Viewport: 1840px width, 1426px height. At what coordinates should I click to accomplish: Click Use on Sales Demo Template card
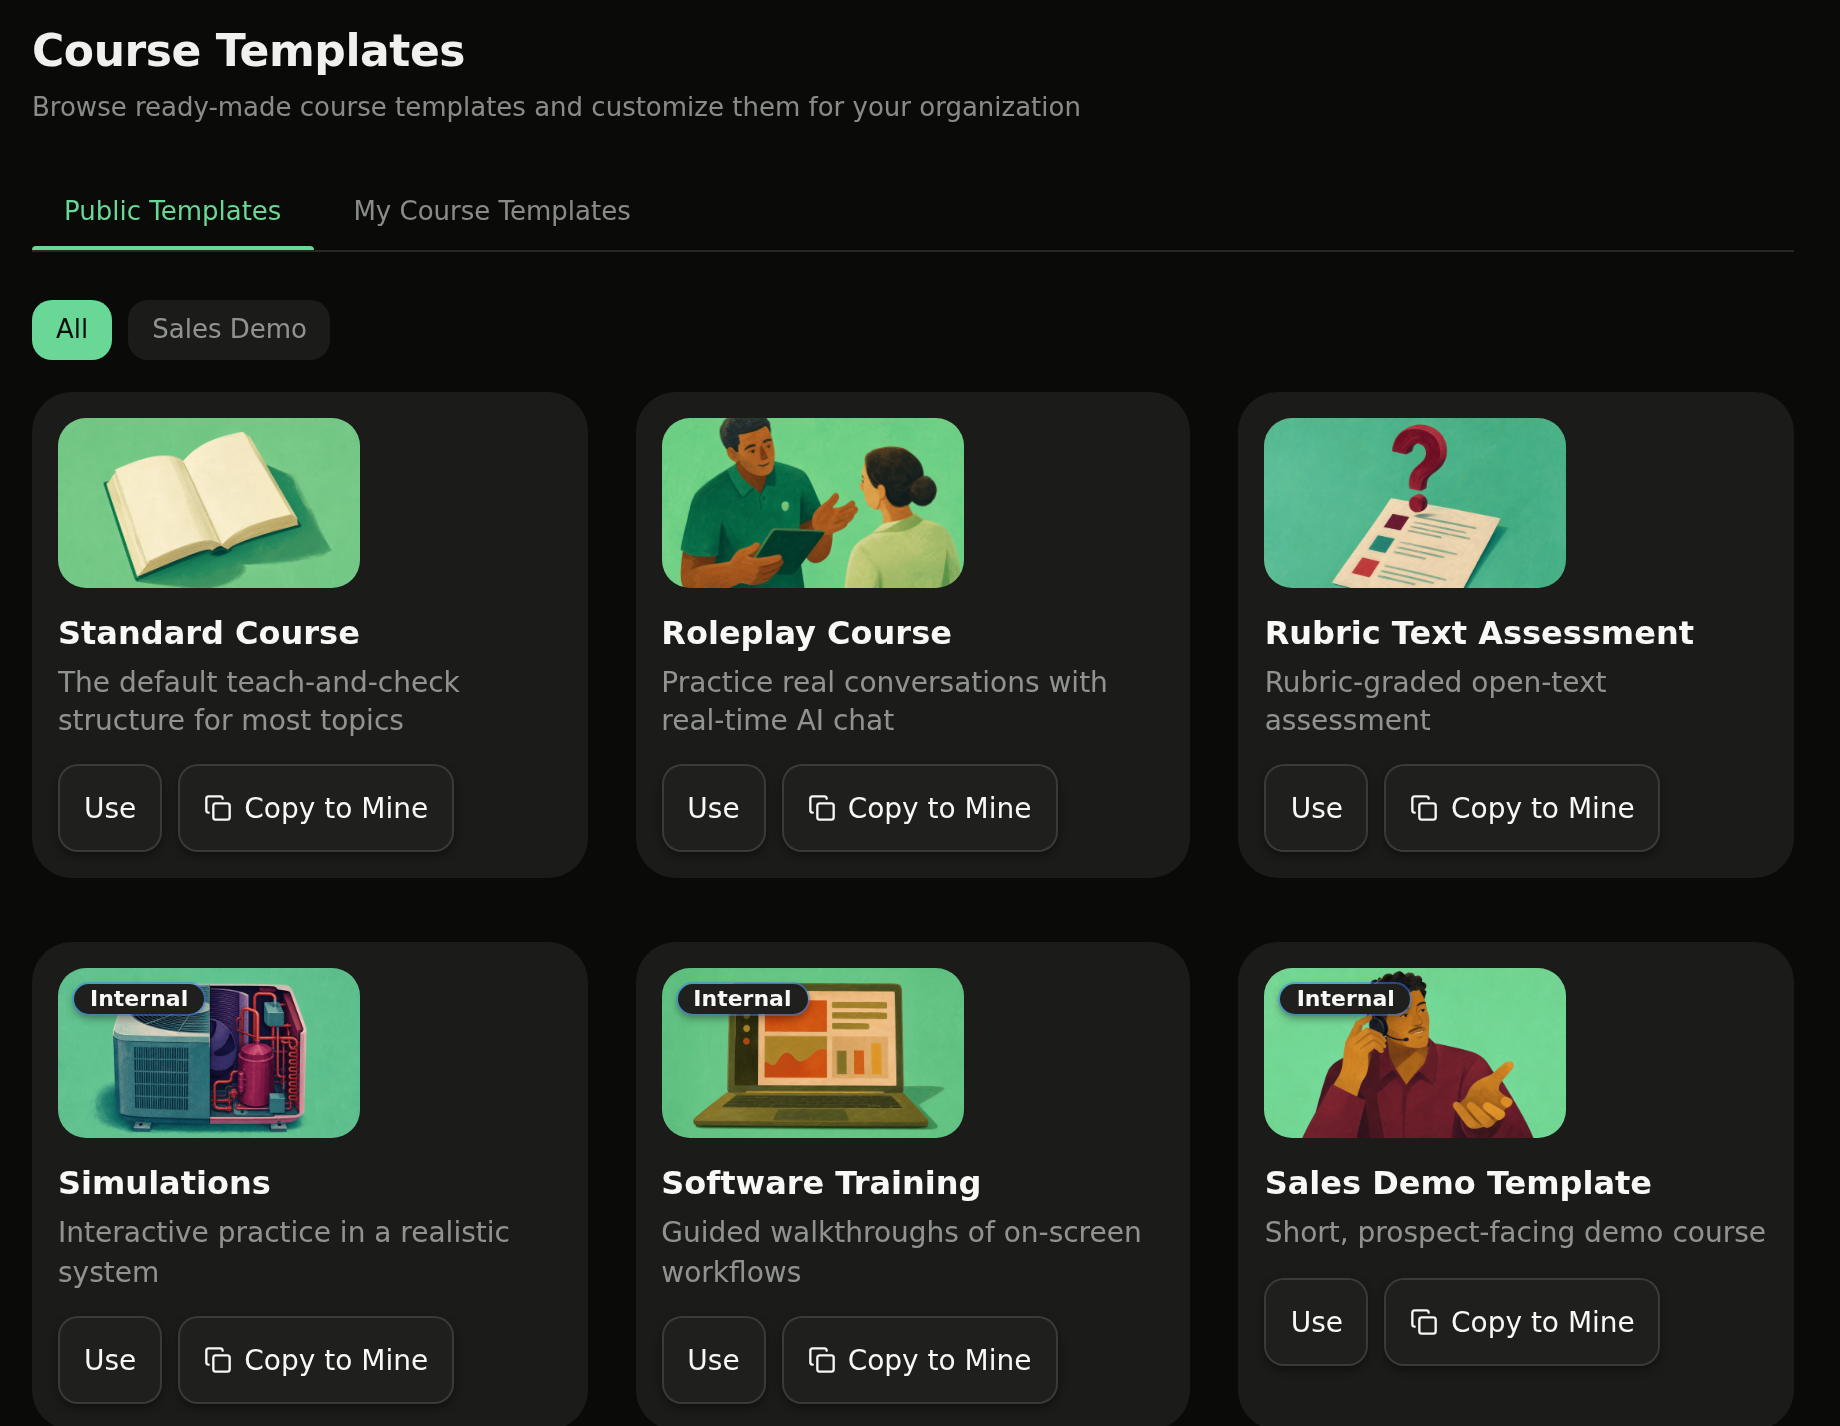click(x=1316, y=1322)
